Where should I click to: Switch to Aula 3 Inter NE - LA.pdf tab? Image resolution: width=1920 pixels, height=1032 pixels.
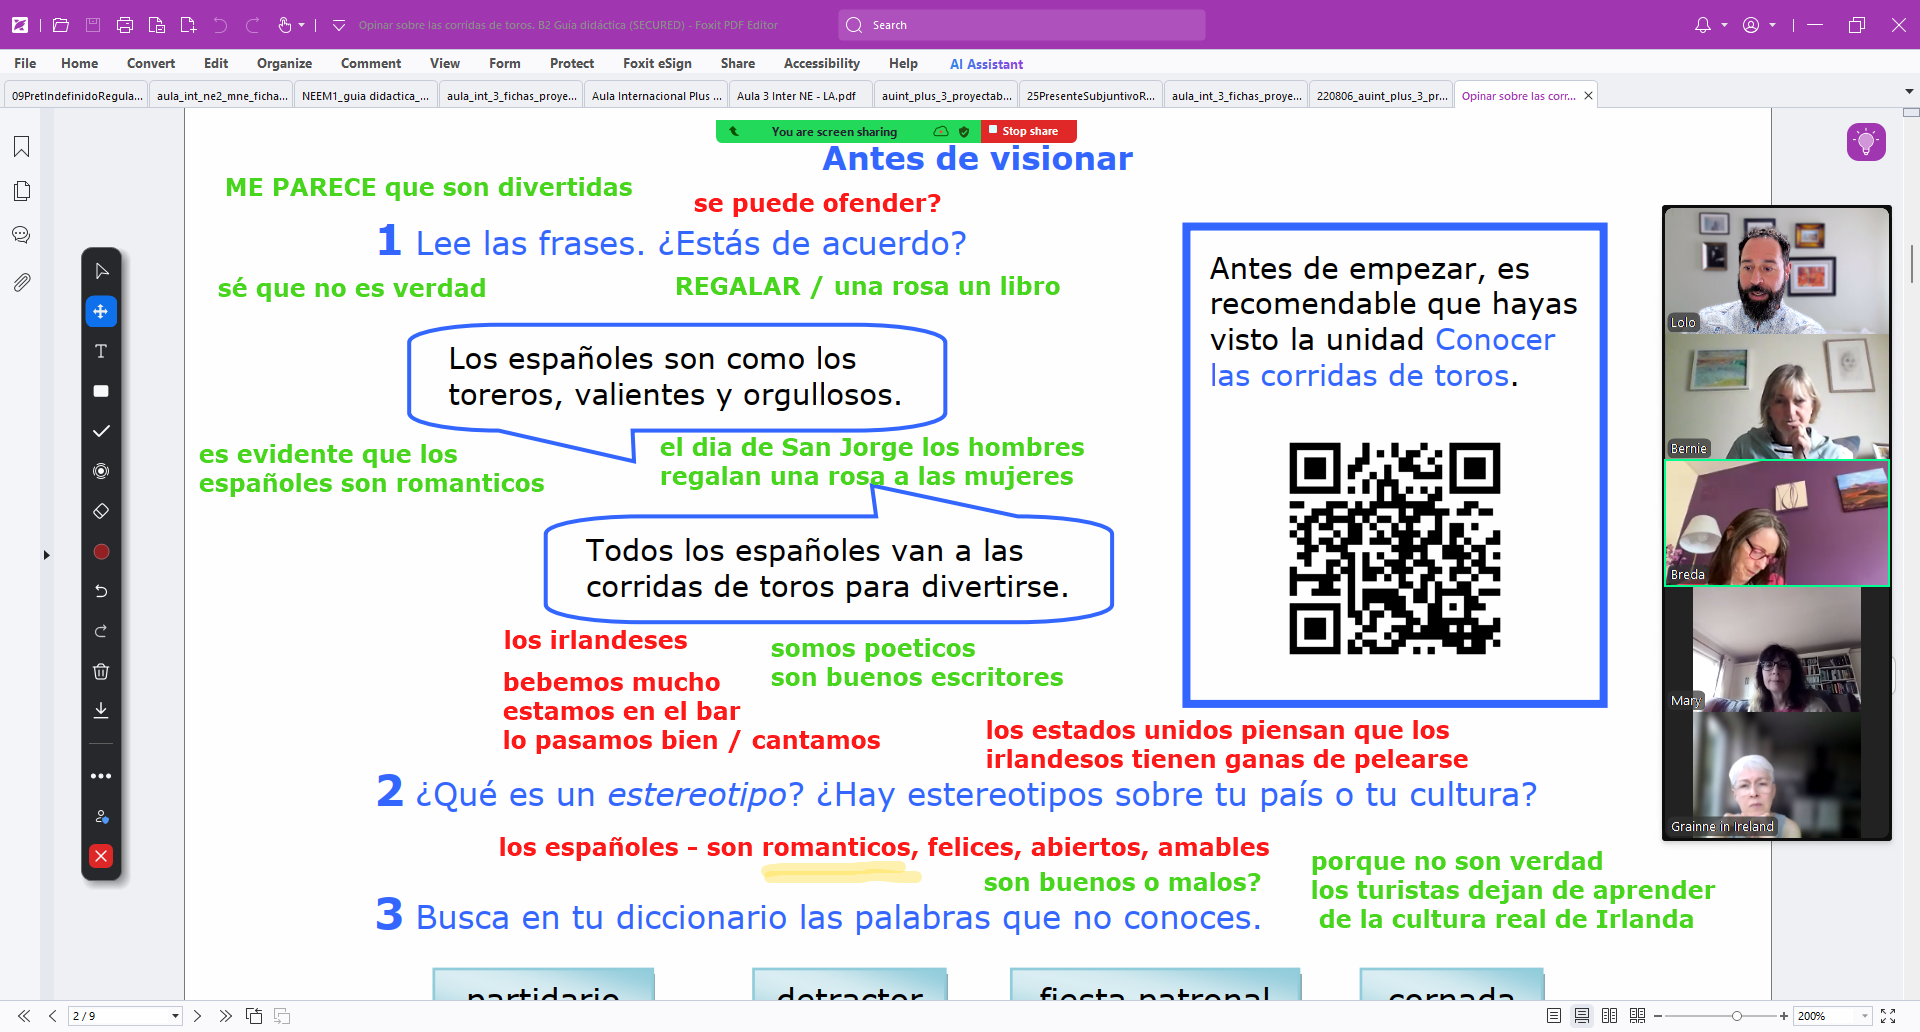tap(796, 96)
